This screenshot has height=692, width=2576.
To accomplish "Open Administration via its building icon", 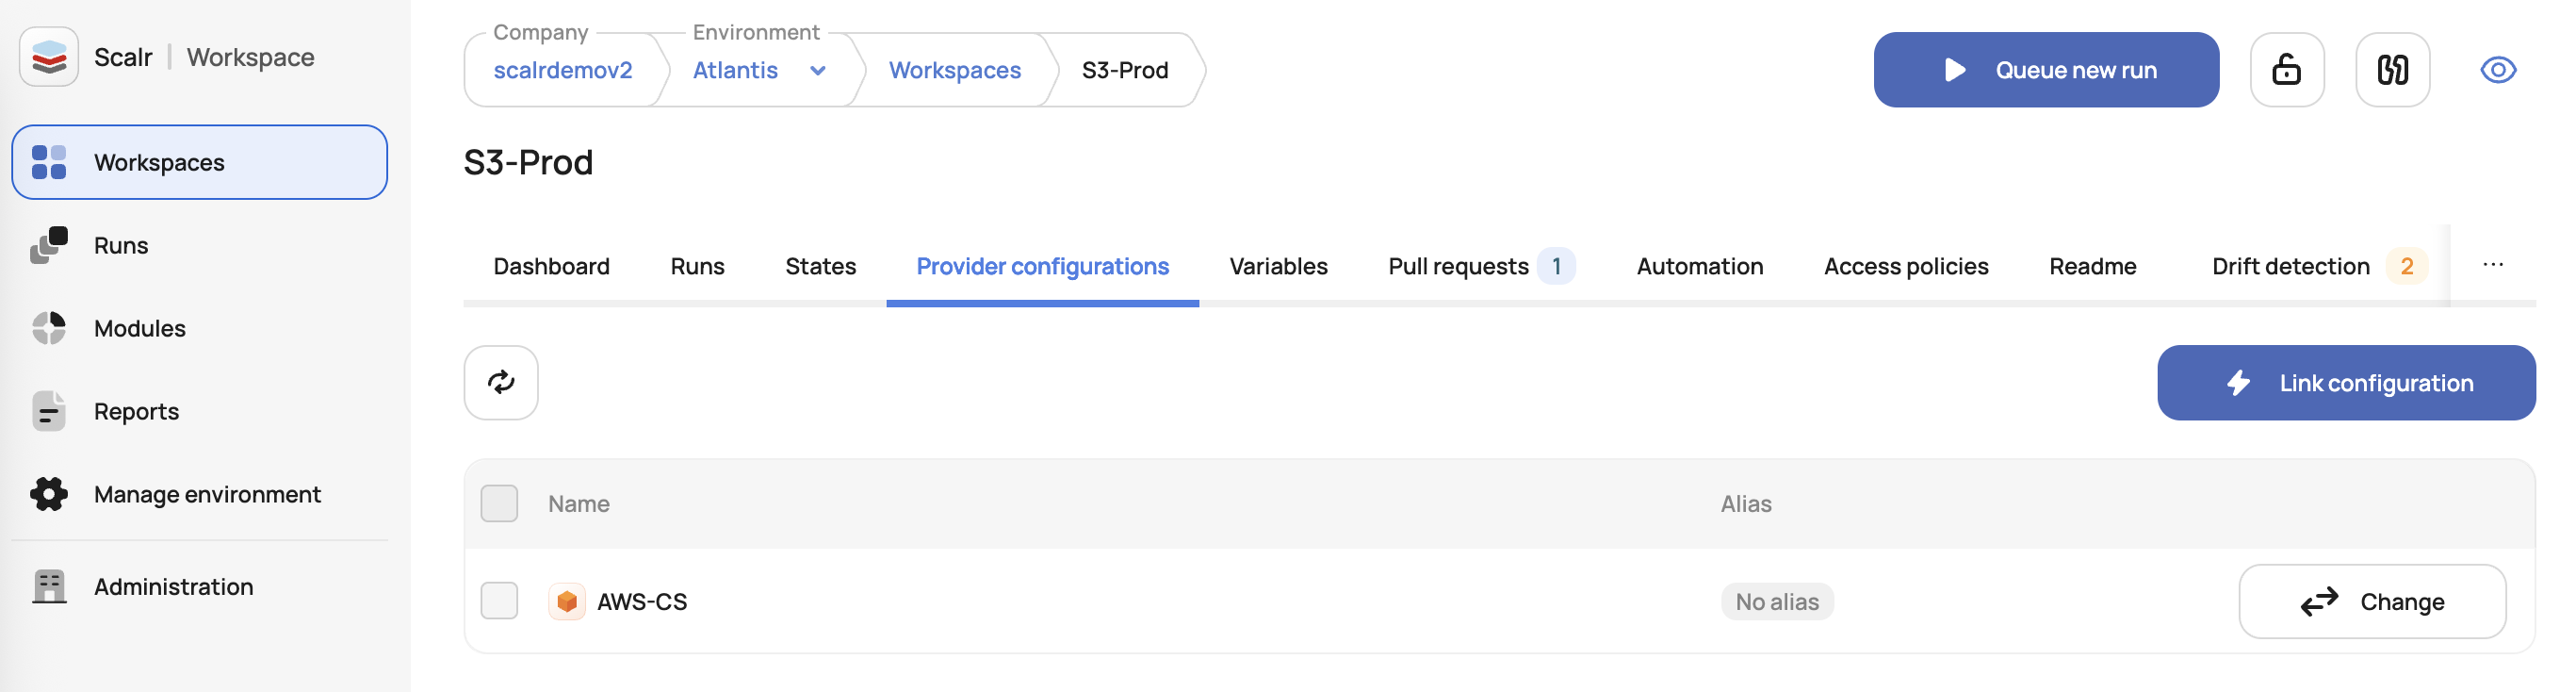I will tap(49, 587).
